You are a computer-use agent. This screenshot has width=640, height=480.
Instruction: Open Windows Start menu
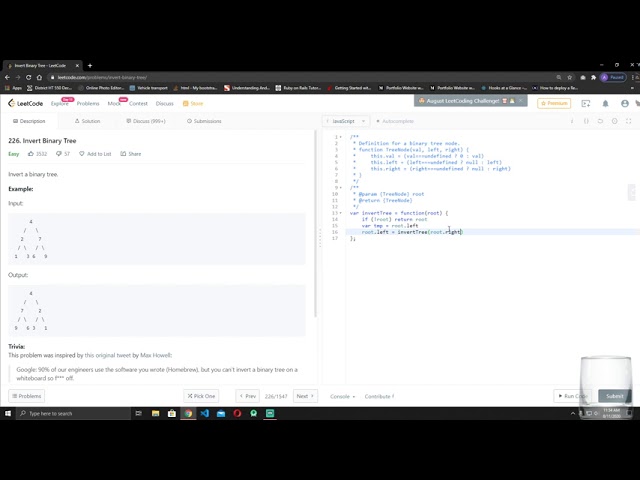(8, 413)
